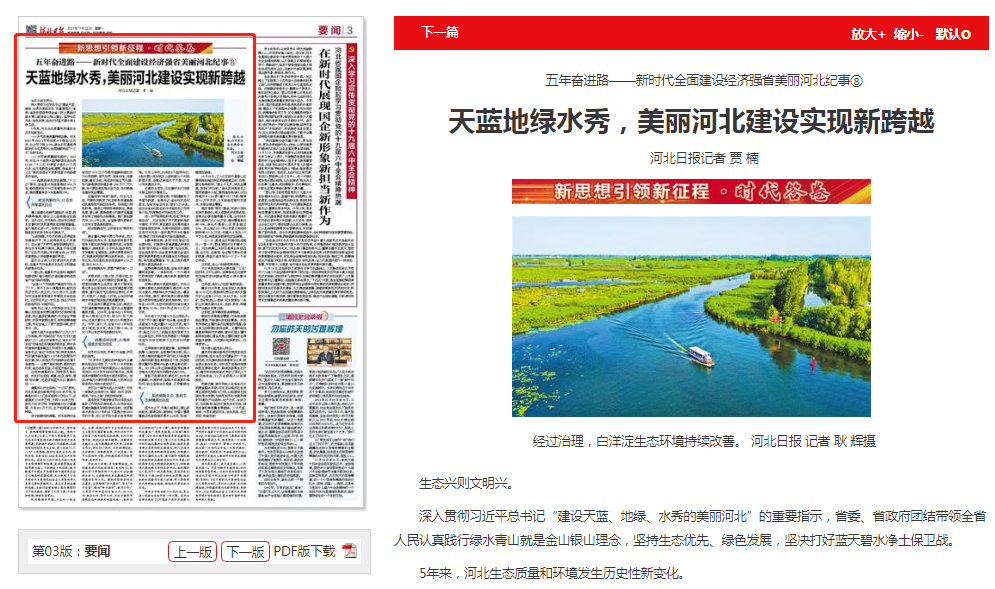Click the PDF download icon
The height and width of the screenshot is (589, 995).
tap(350, 552)
